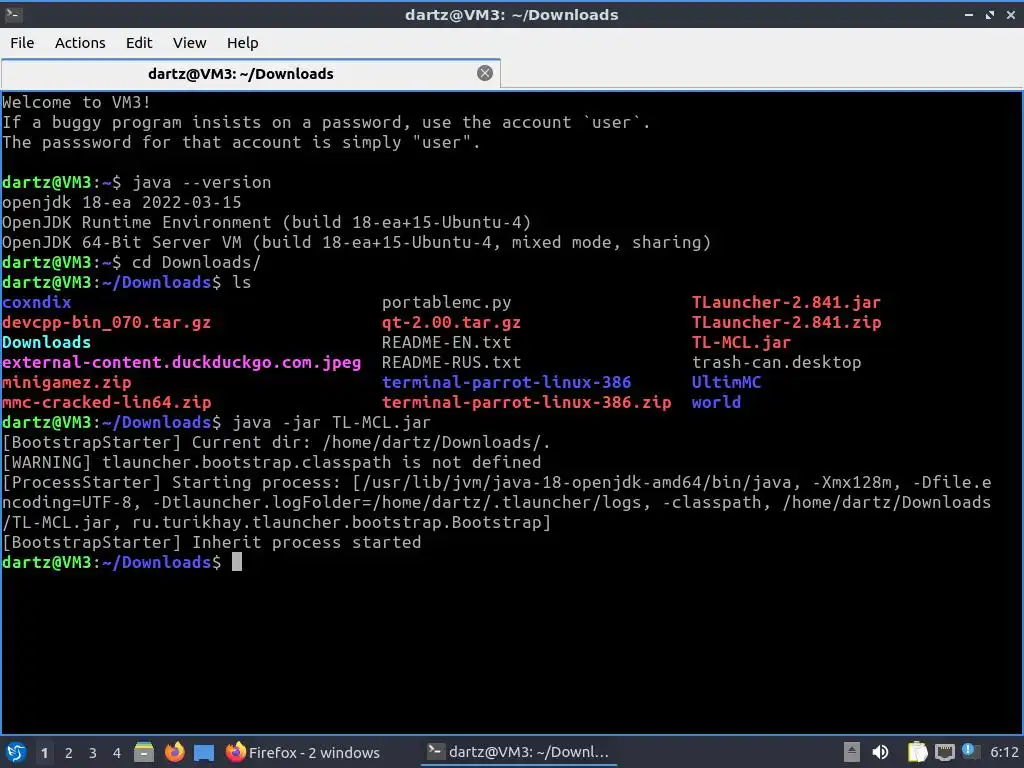Open the file manager from taskbar
Screen dimensions: 1024x768
coord(144,752)
